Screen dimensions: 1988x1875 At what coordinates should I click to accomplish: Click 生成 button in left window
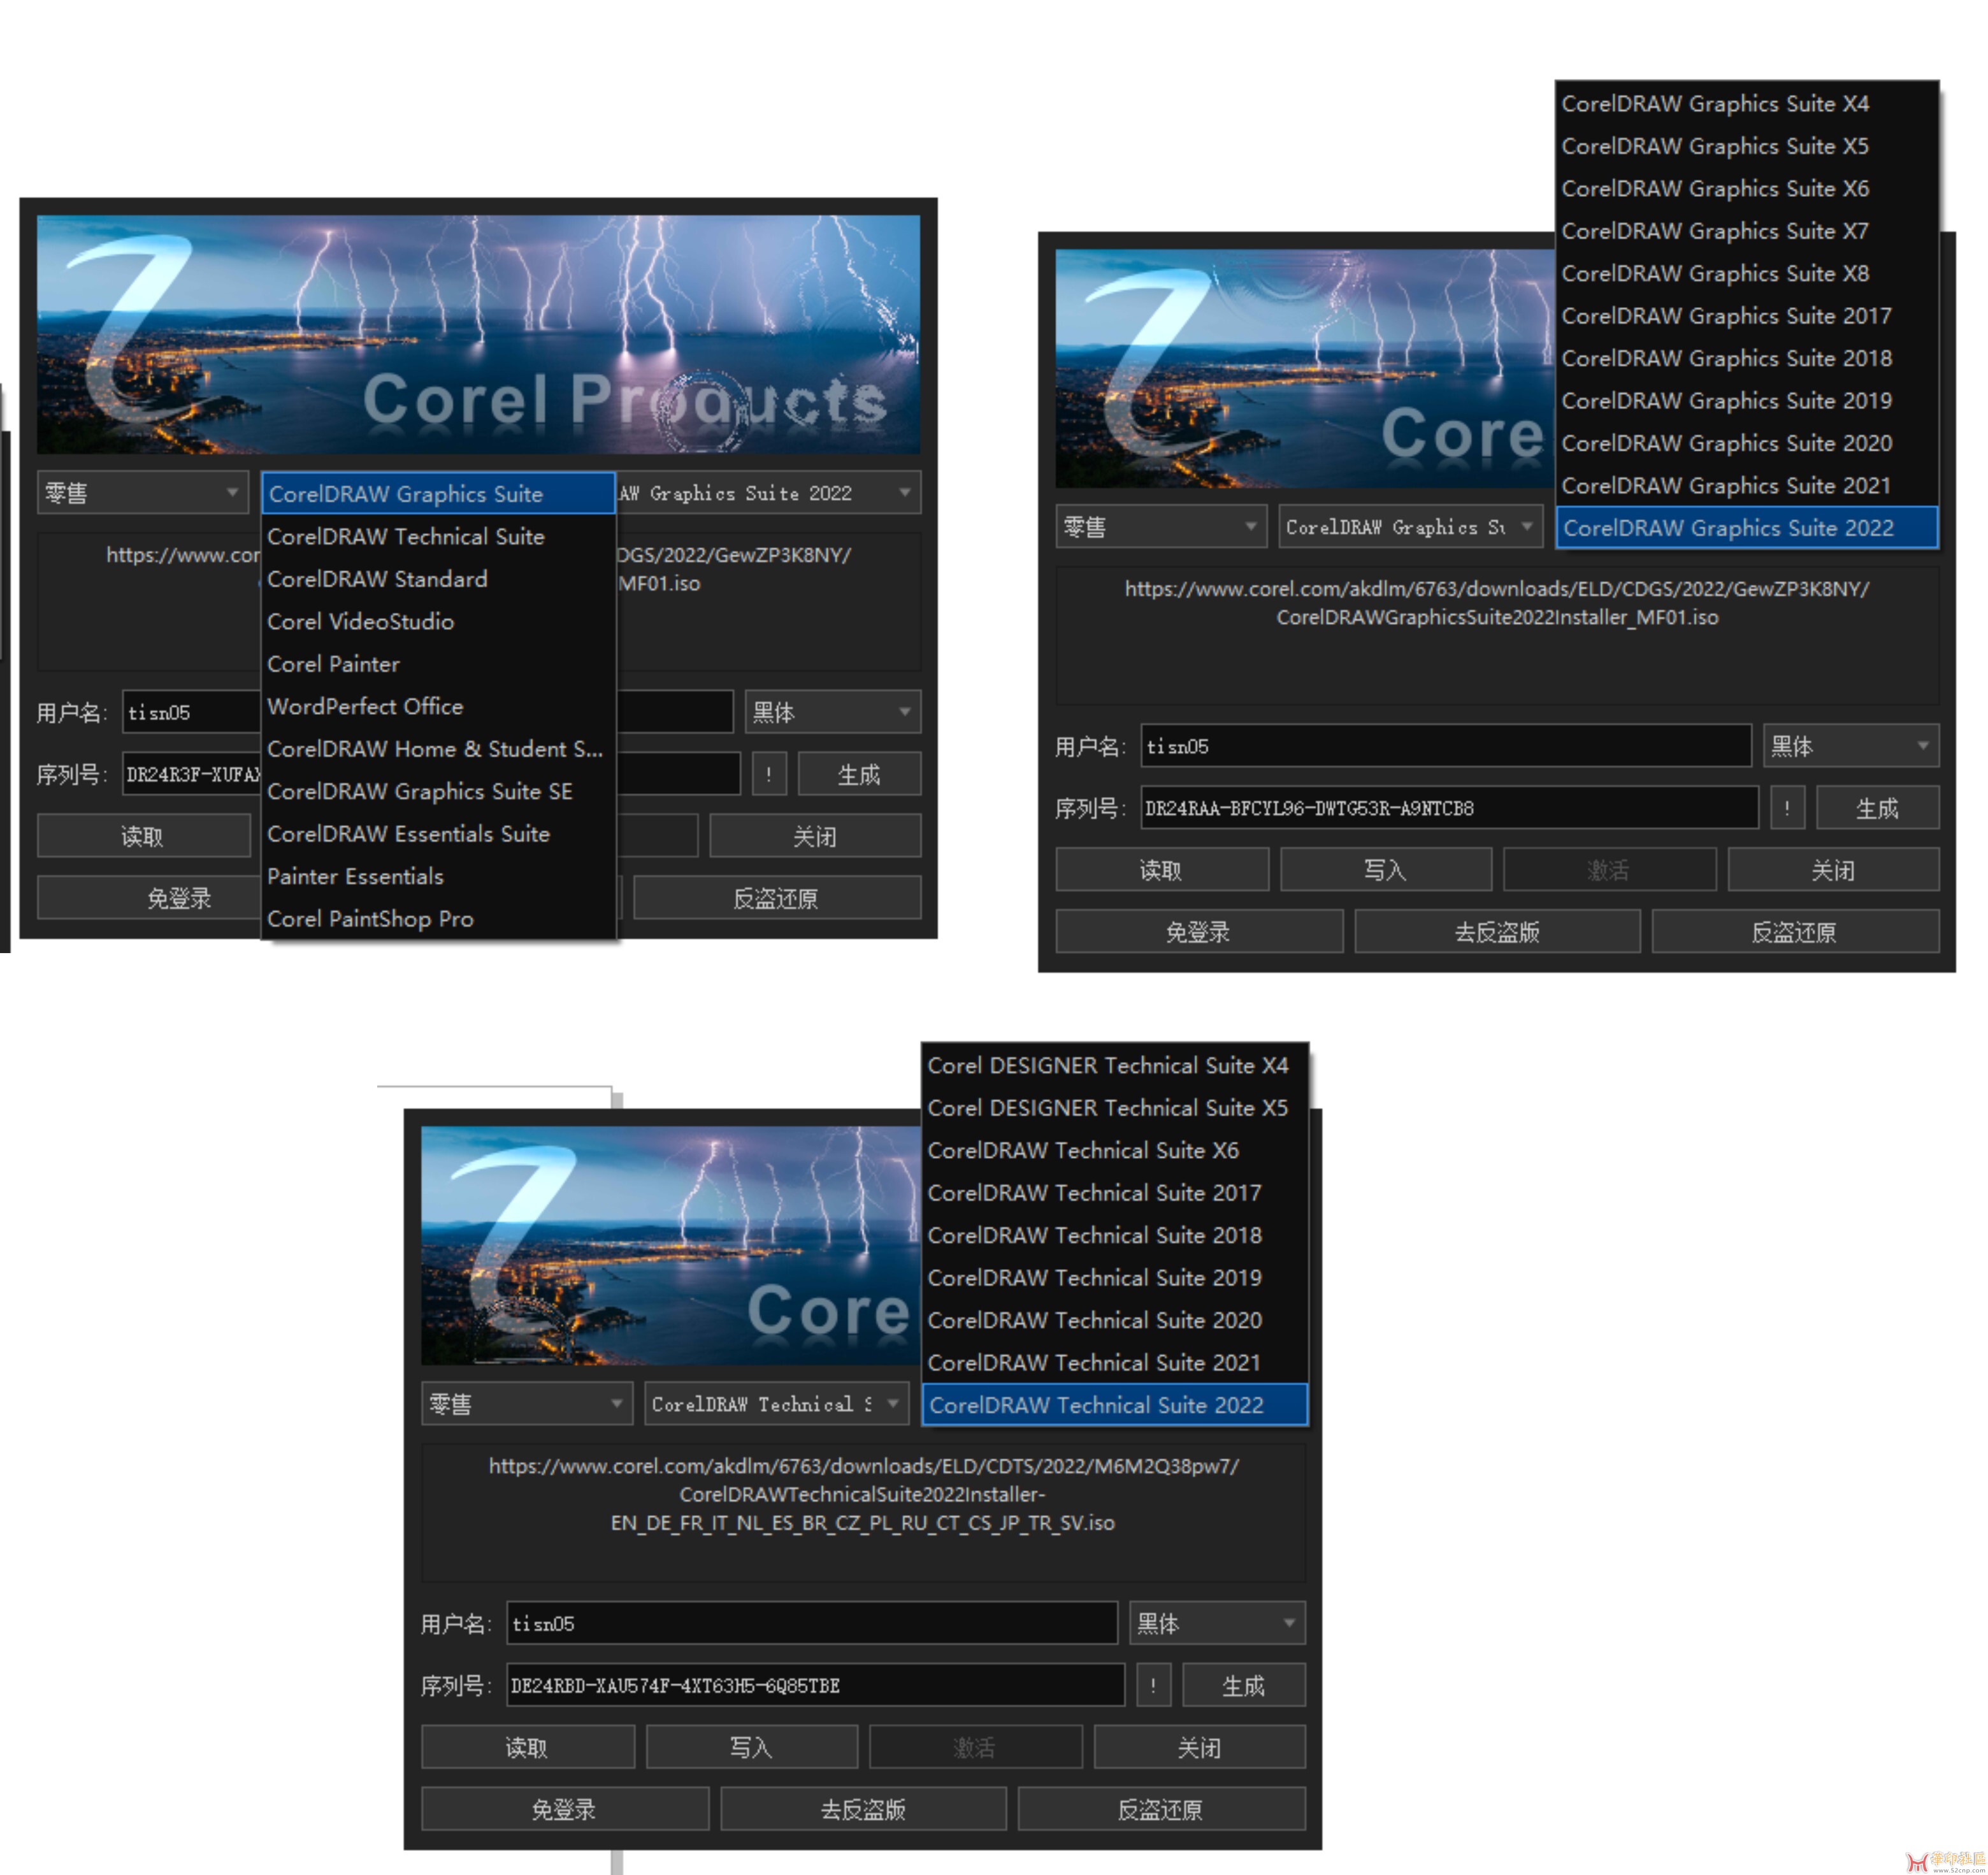859,774
